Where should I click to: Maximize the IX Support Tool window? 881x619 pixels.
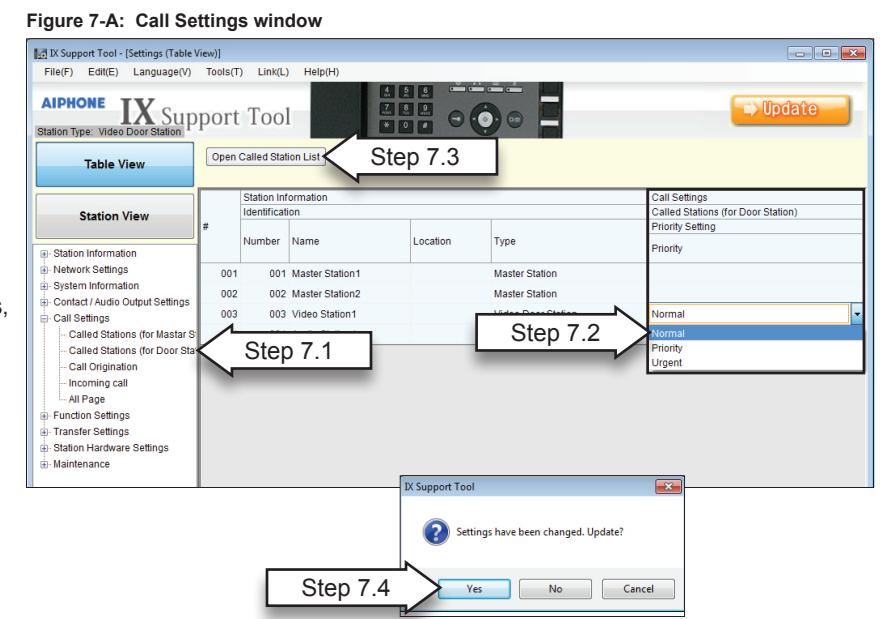click(826, 53)
